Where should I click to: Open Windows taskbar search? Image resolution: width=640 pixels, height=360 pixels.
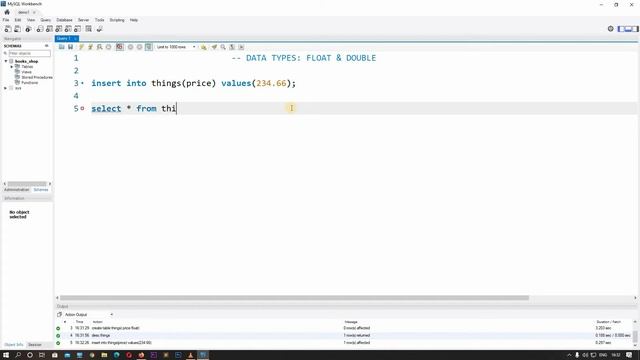tap(18, 355)
